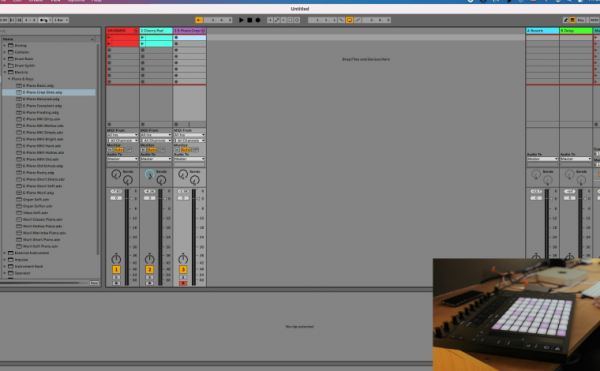Click the highlighted teal send knob on track 2
The height and width of the screenshot is (371, 600).
click(150, 174)
